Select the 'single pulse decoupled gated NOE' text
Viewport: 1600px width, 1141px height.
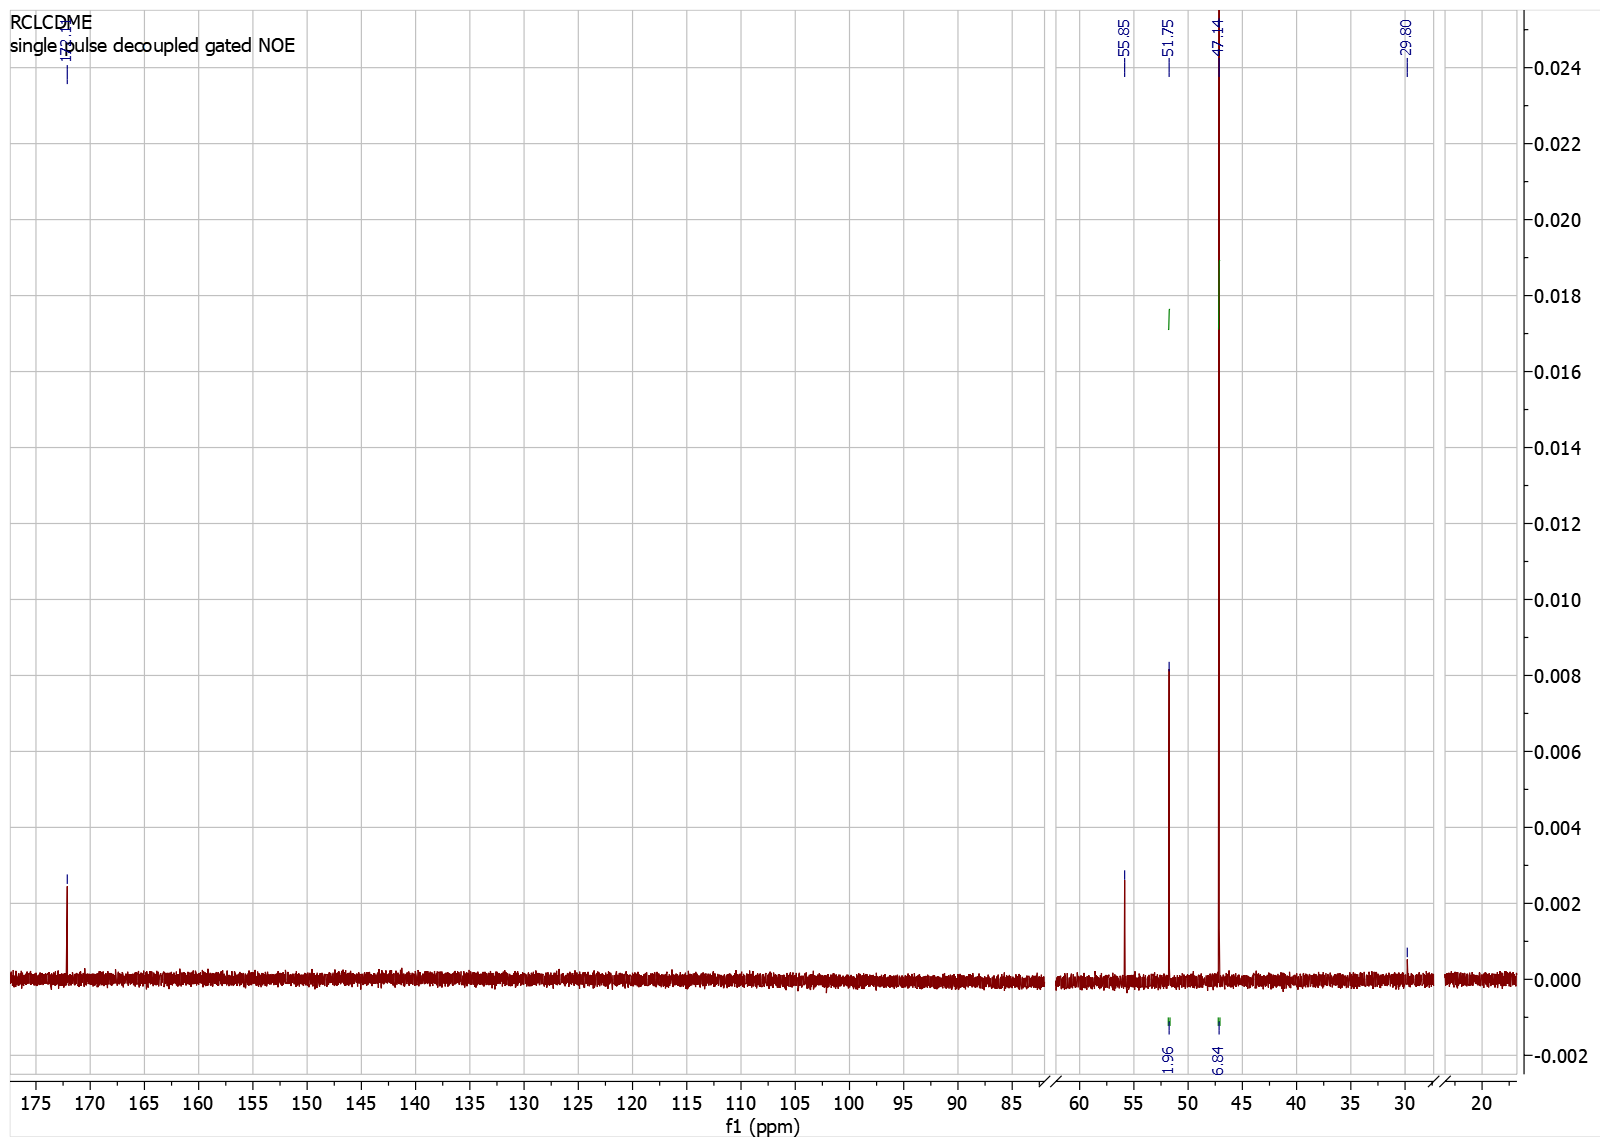[152, 46]
